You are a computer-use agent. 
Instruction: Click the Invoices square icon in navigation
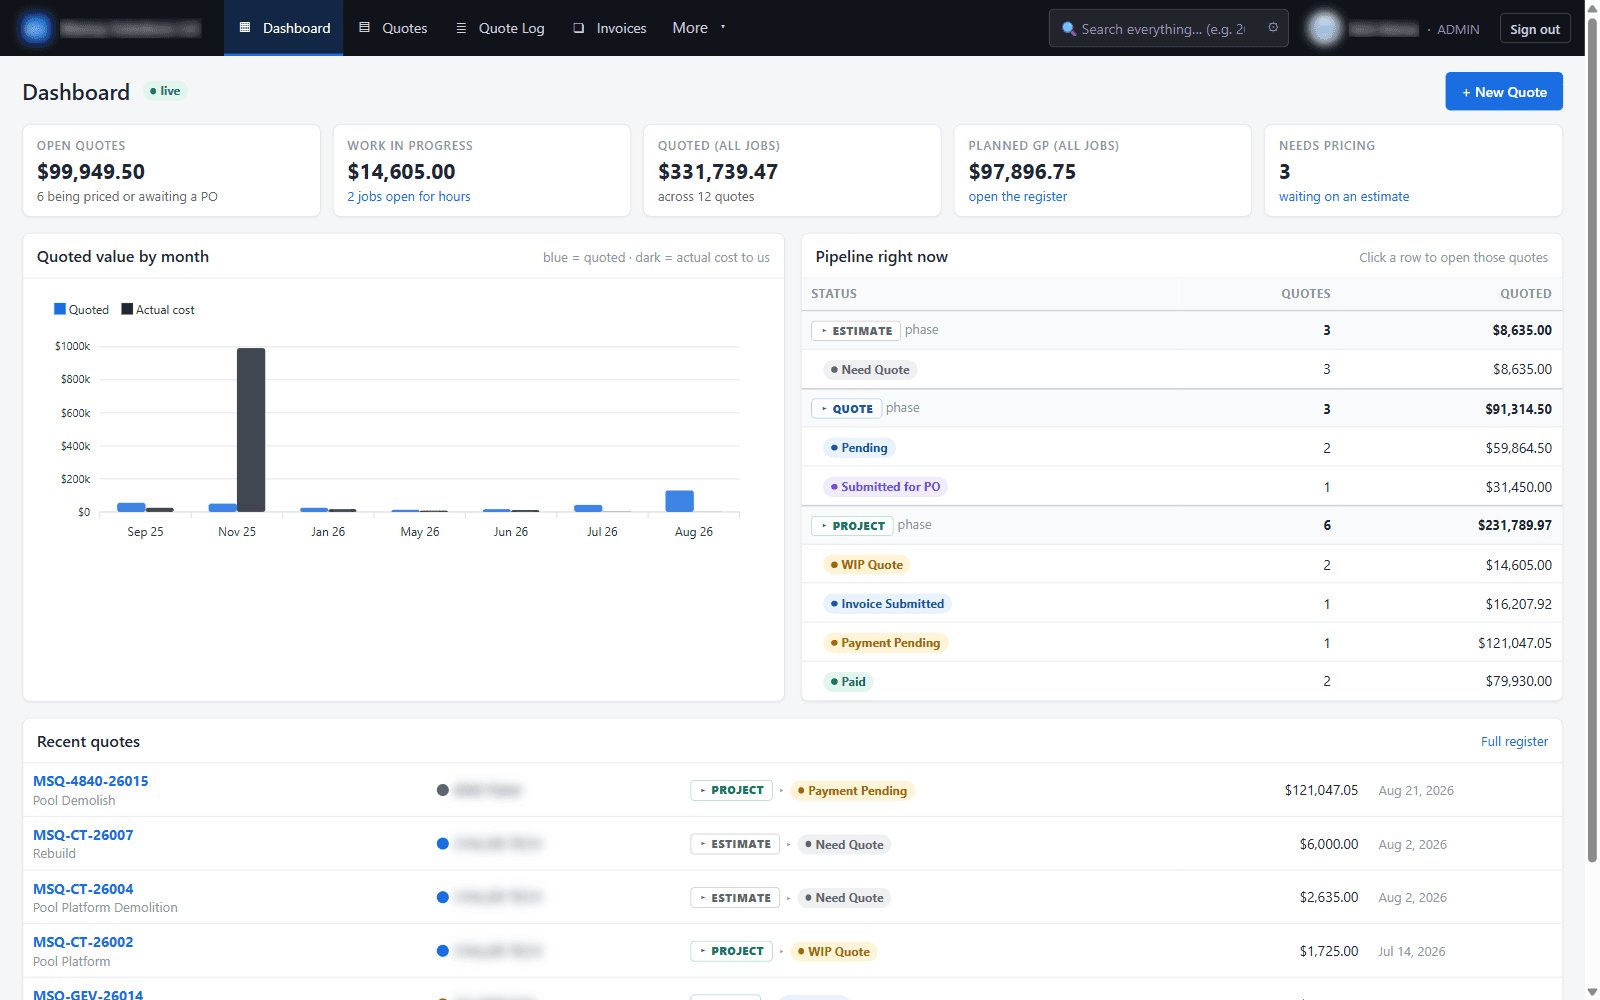pyautogui.click(x=579, y=28)
